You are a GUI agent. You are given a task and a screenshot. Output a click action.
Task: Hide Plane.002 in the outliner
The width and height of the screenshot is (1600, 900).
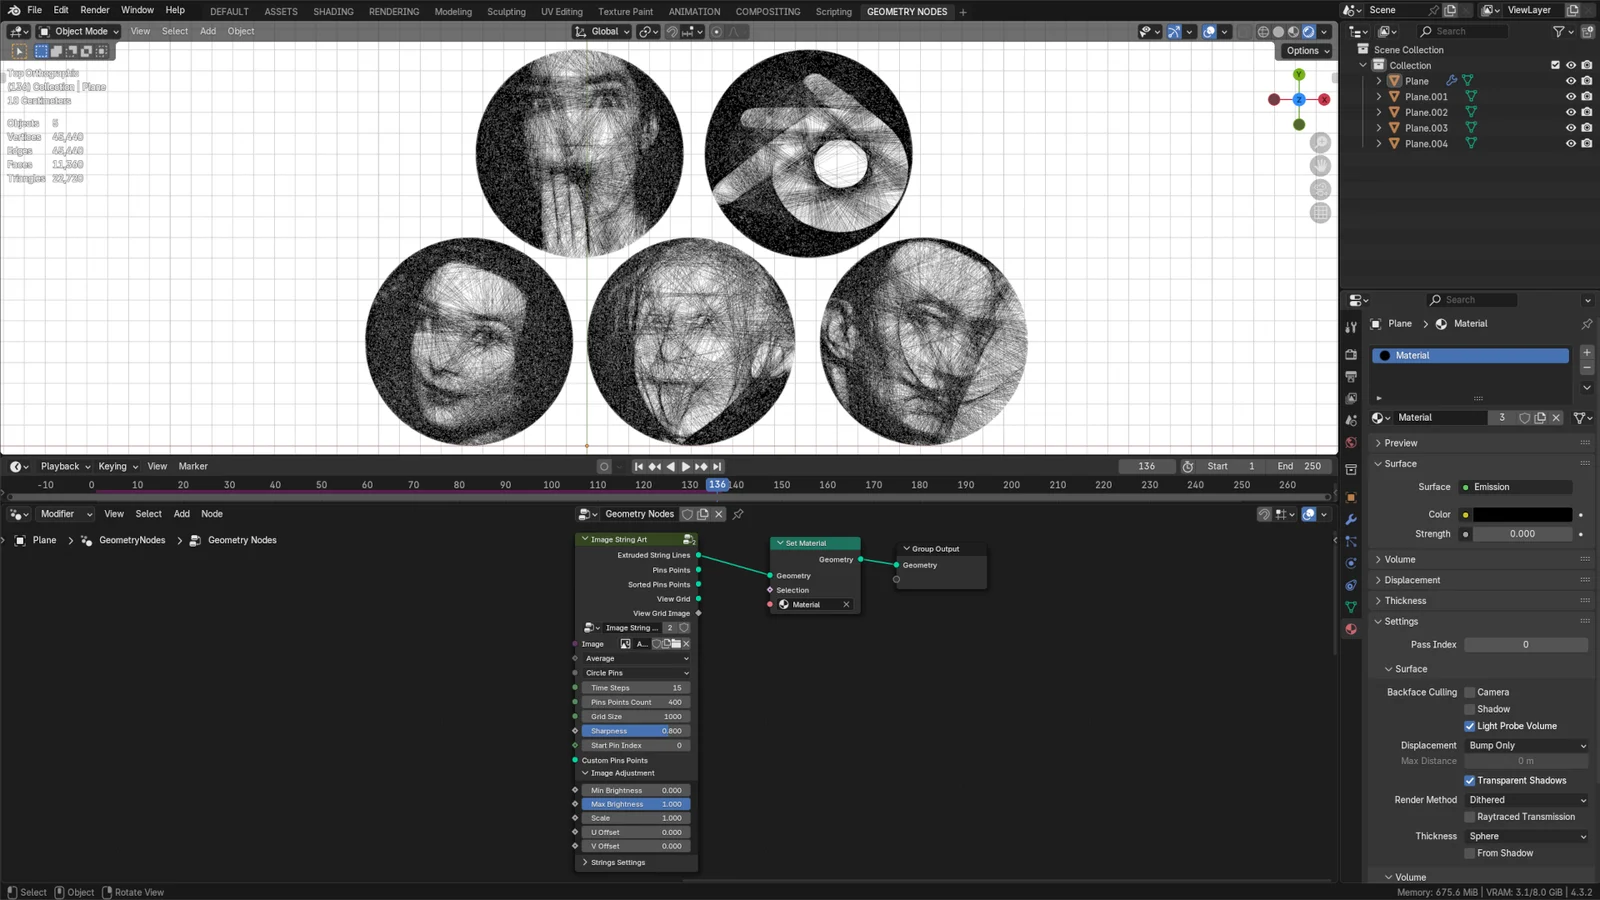point(1570,113)
